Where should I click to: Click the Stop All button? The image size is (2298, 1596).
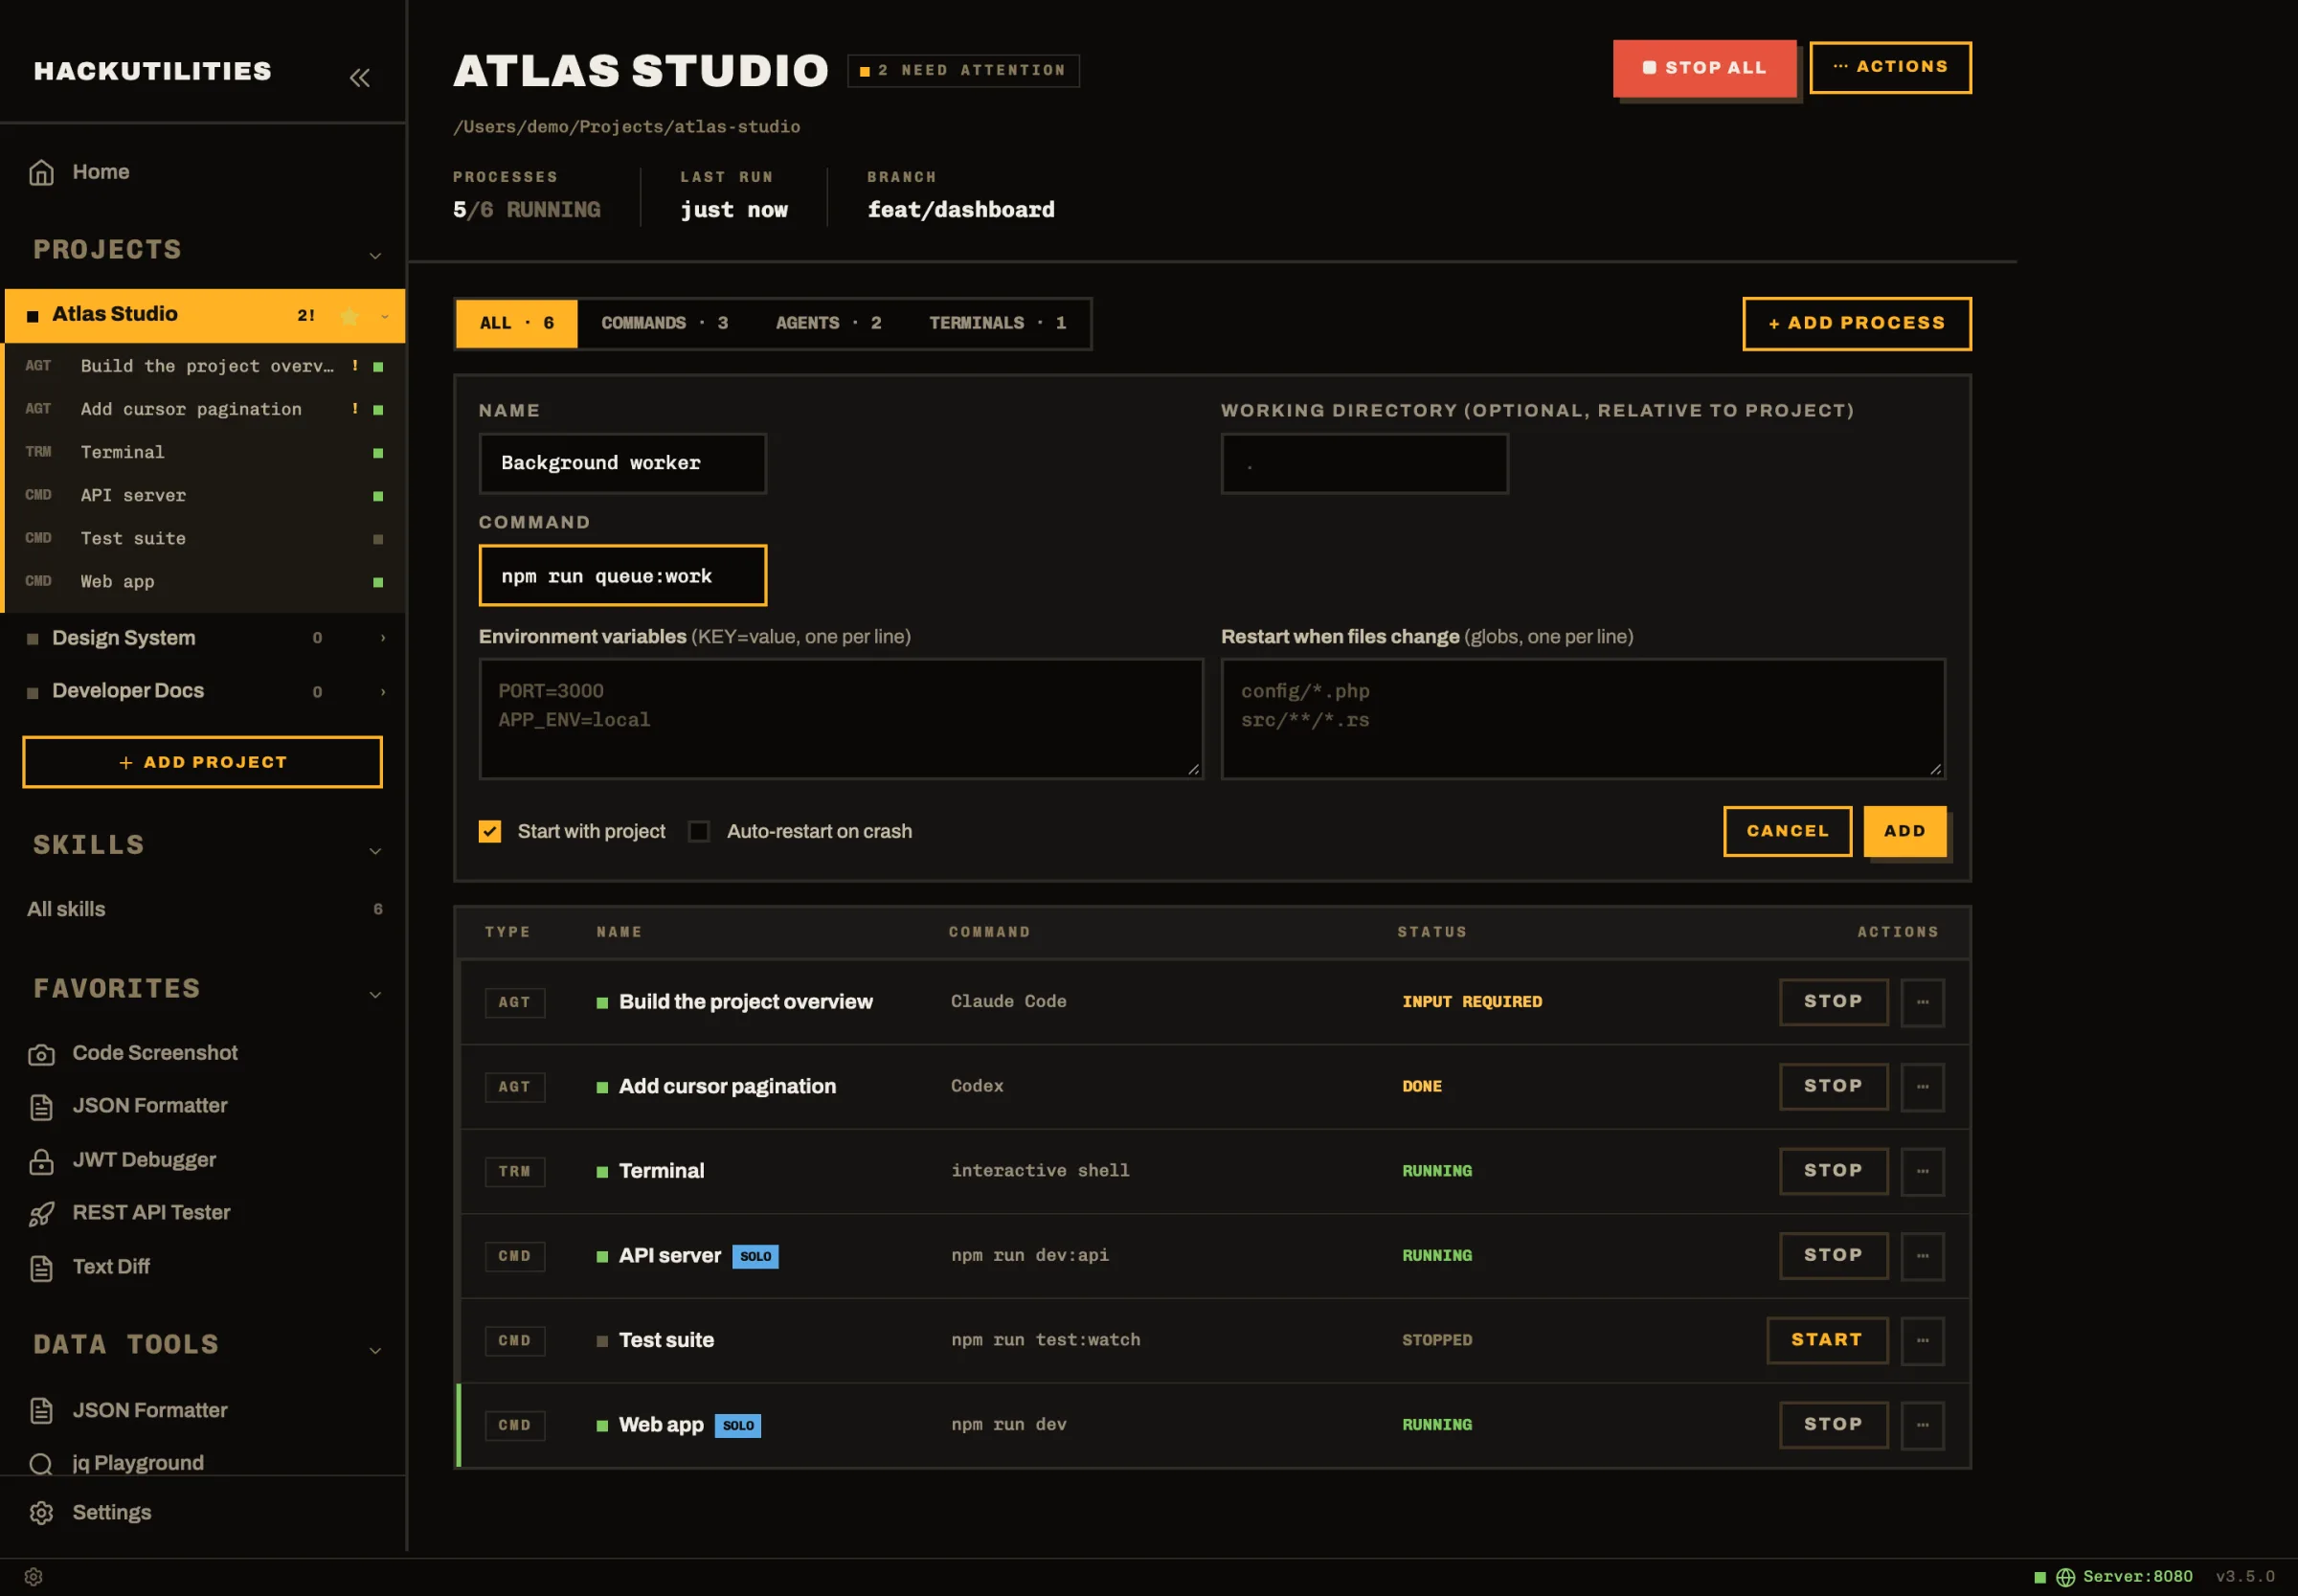(x=1704, y=68)
